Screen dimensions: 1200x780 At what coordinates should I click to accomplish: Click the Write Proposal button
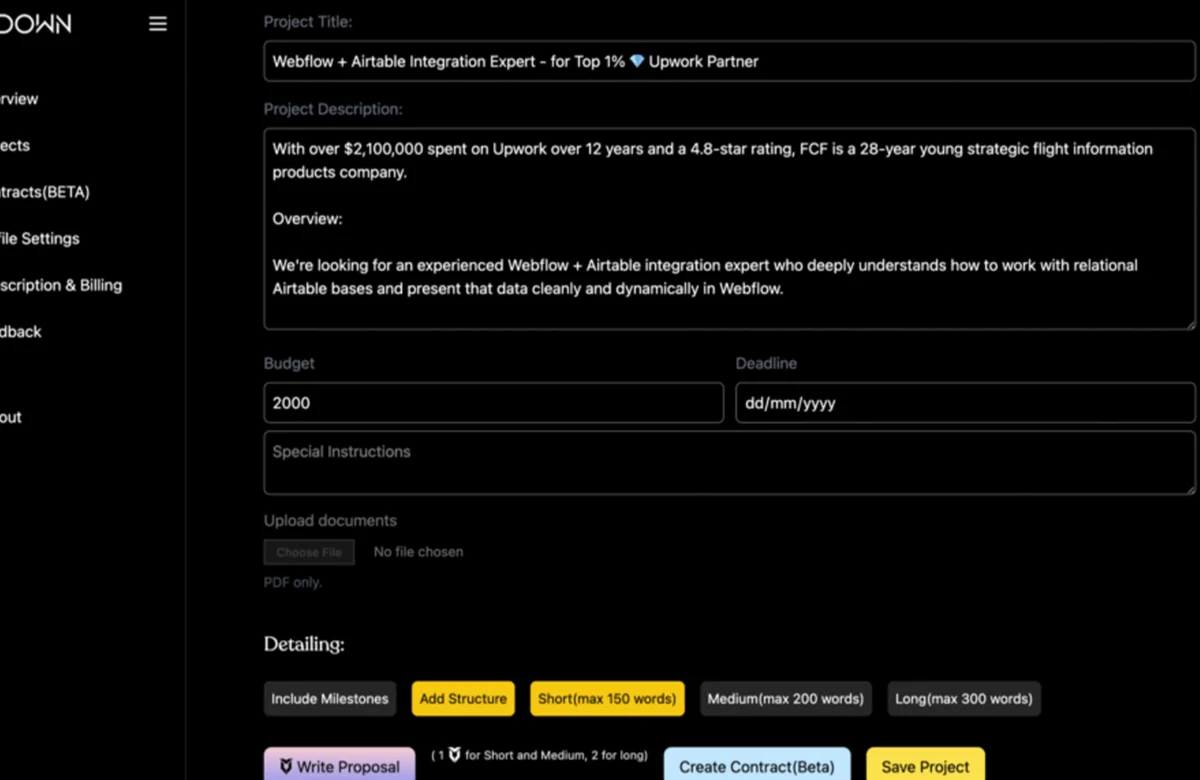339,765
